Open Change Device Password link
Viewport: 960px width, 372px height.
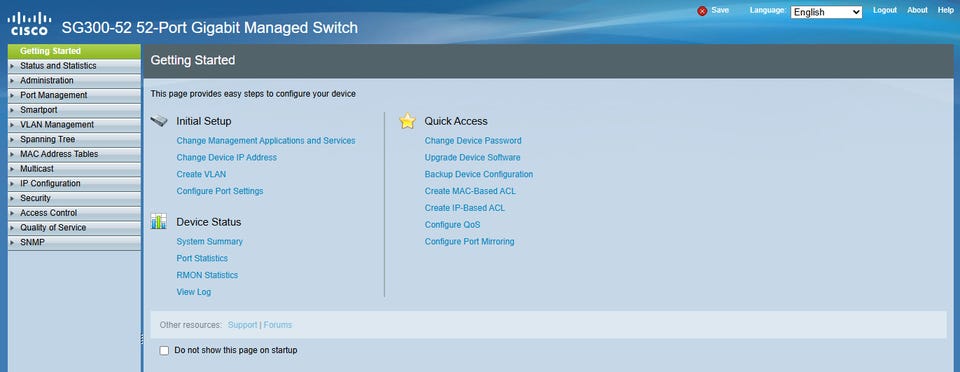[473, 141]
